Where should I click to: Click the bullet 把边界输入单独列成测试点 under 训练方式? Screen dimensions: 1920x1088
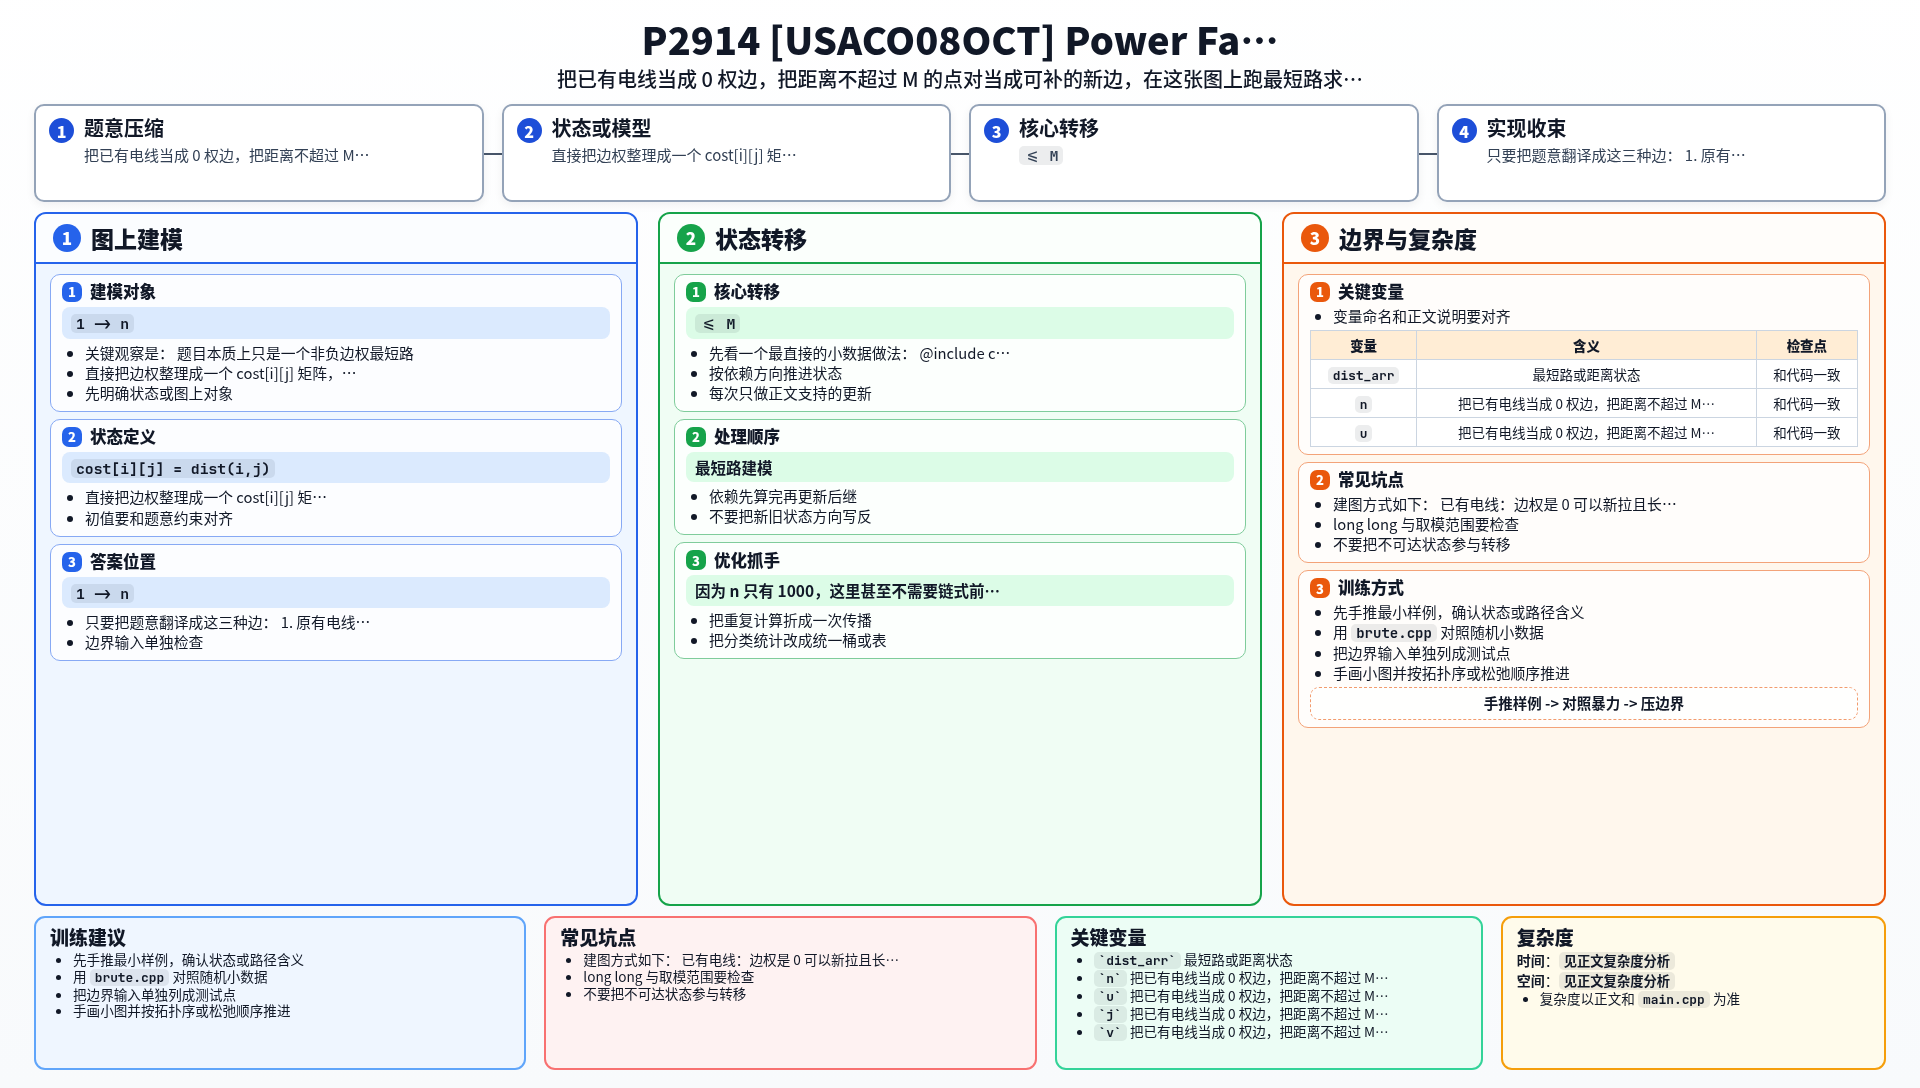[1421, 654]
